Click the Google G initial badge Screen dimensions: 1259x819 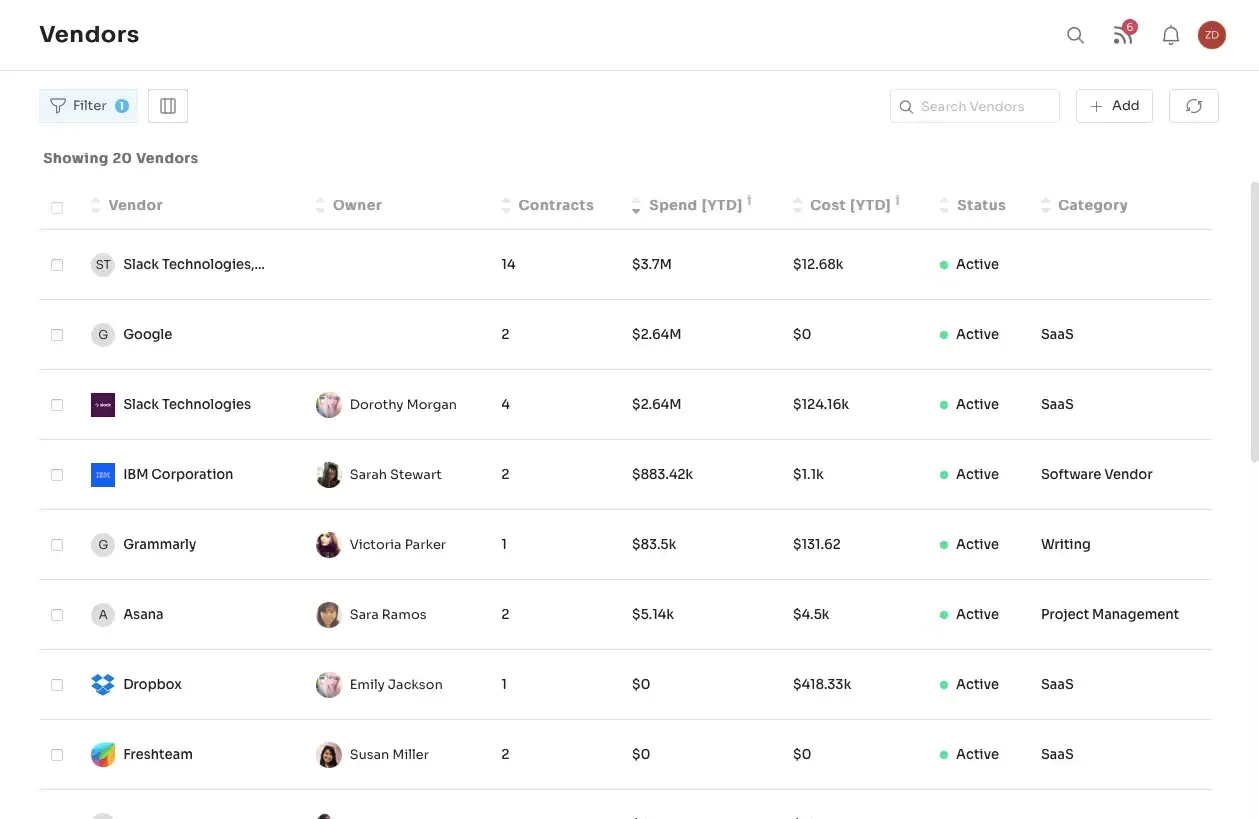[x=103, y=335]
